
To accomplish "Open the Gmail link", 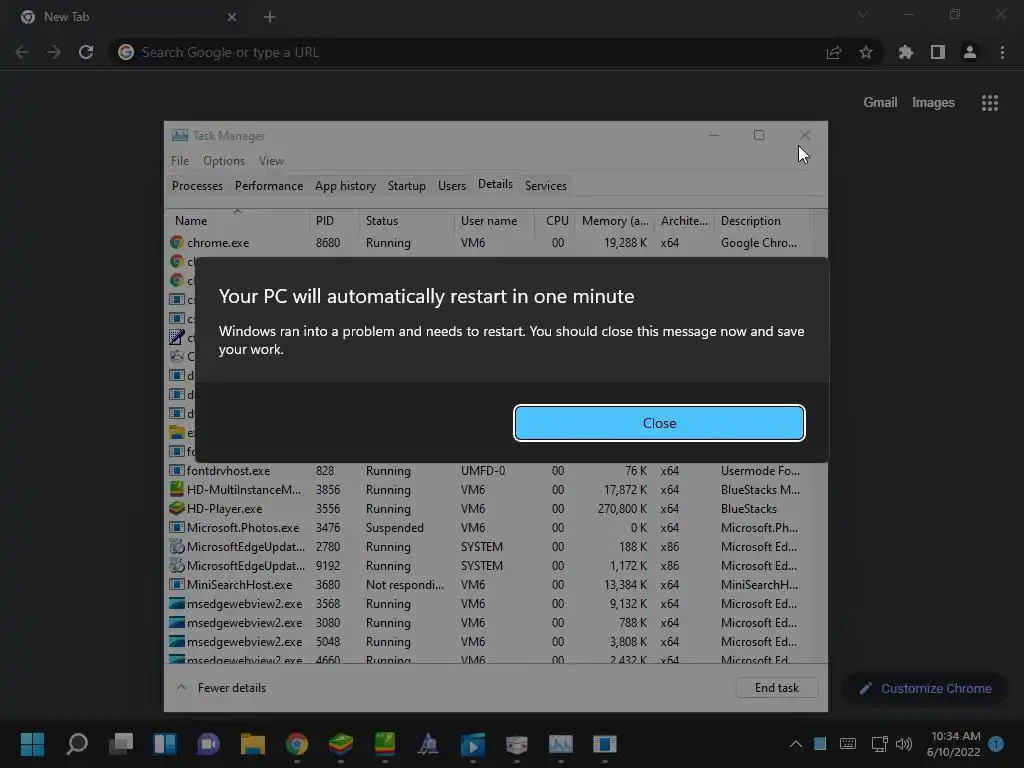I will 880,103.
